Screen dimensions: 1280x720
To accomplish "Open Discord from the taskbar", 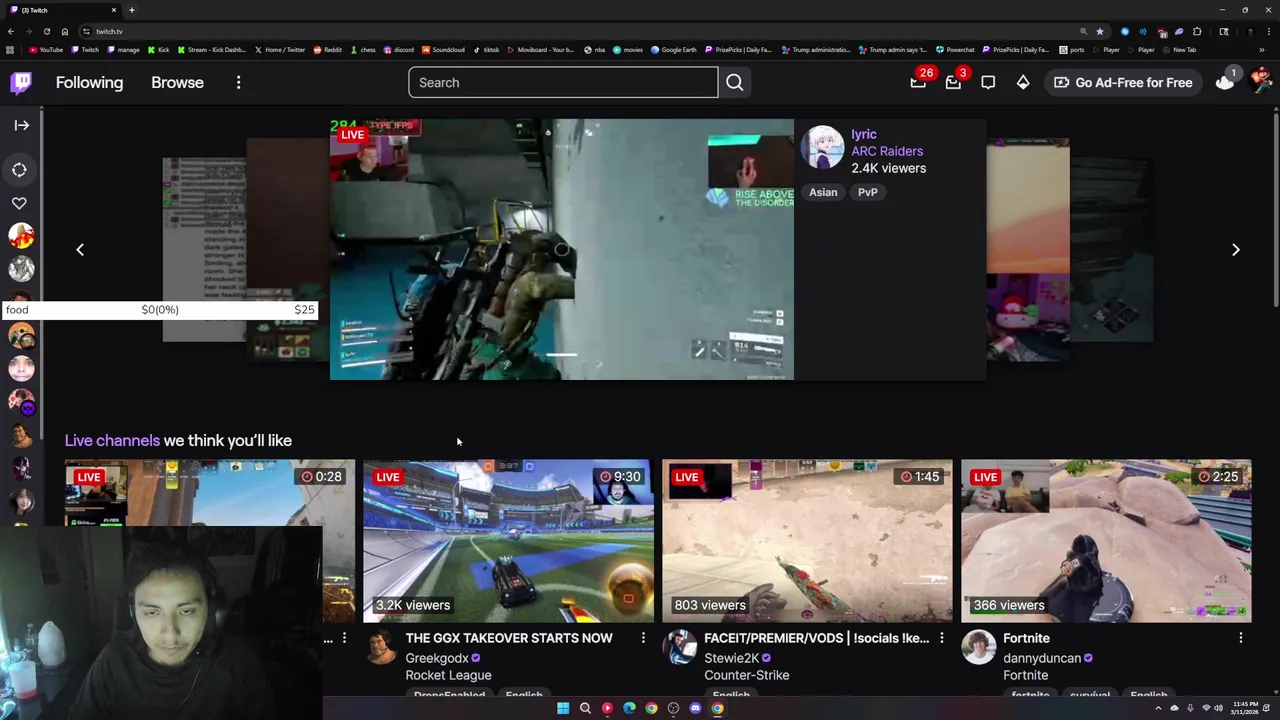I will (x=695, y=708).
